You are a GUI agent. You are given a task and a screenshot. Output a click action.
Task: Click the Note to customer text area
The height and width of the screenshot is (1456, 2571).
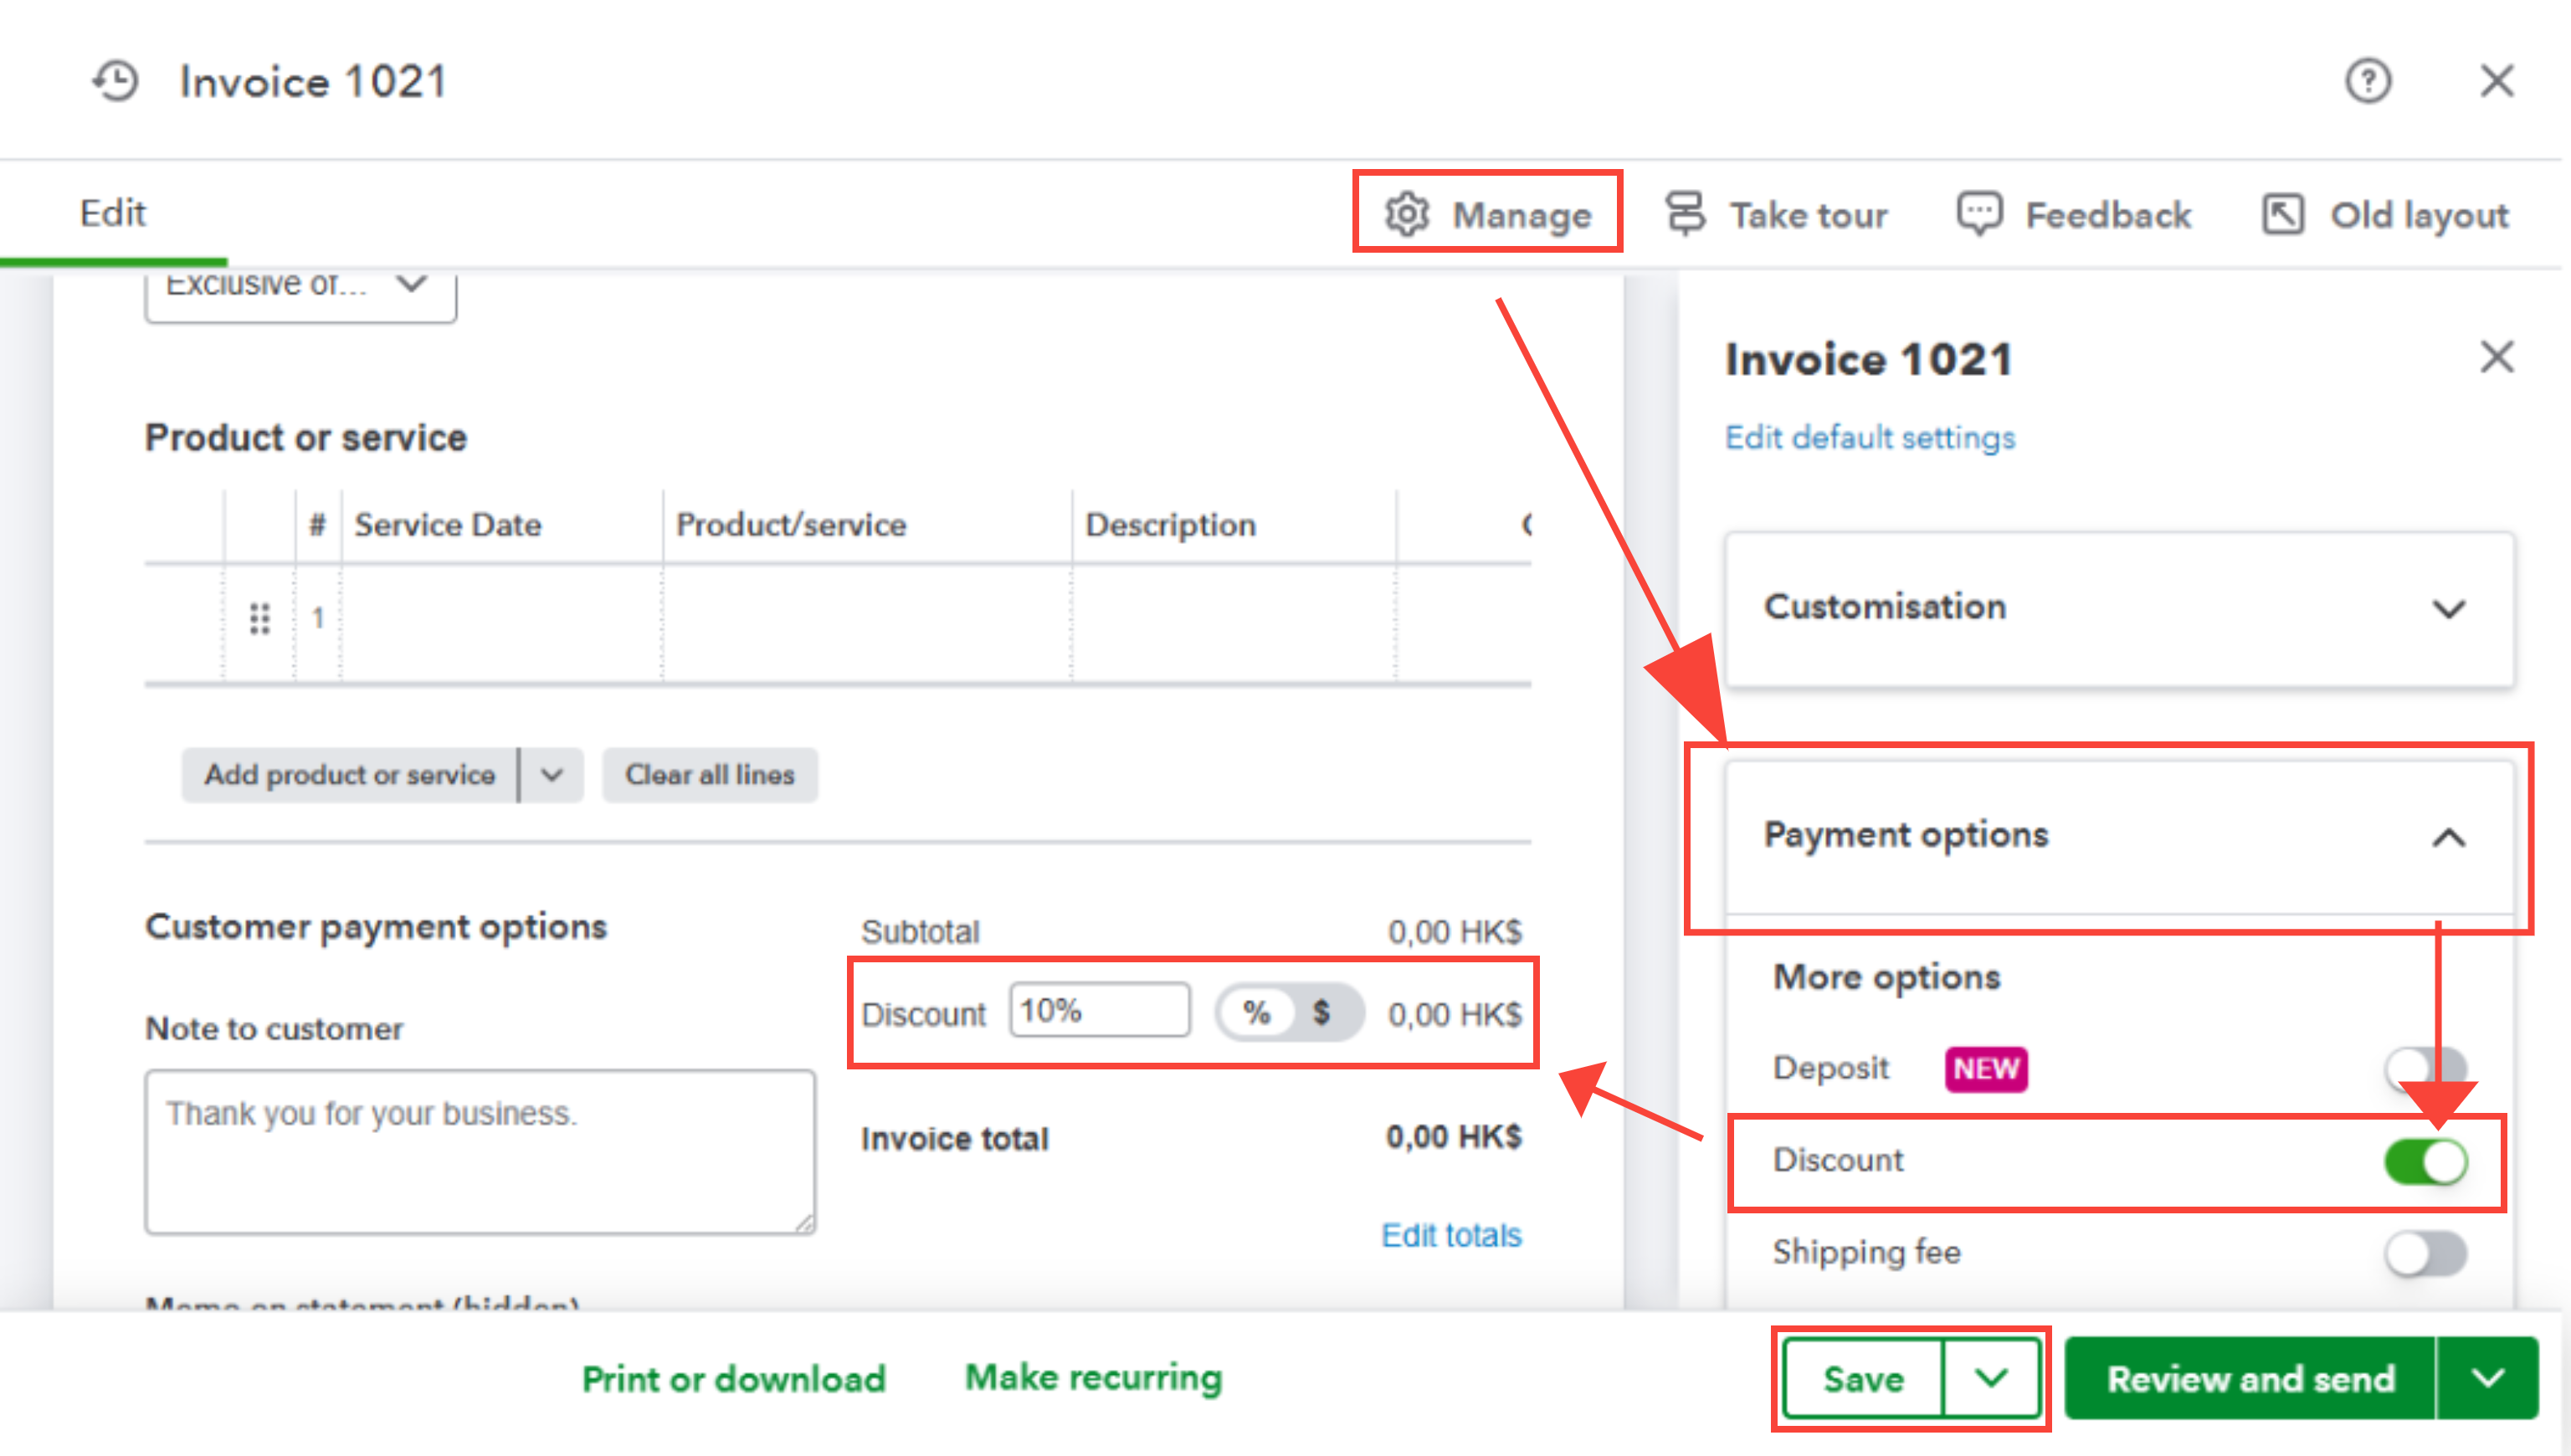click(480, 1151)
